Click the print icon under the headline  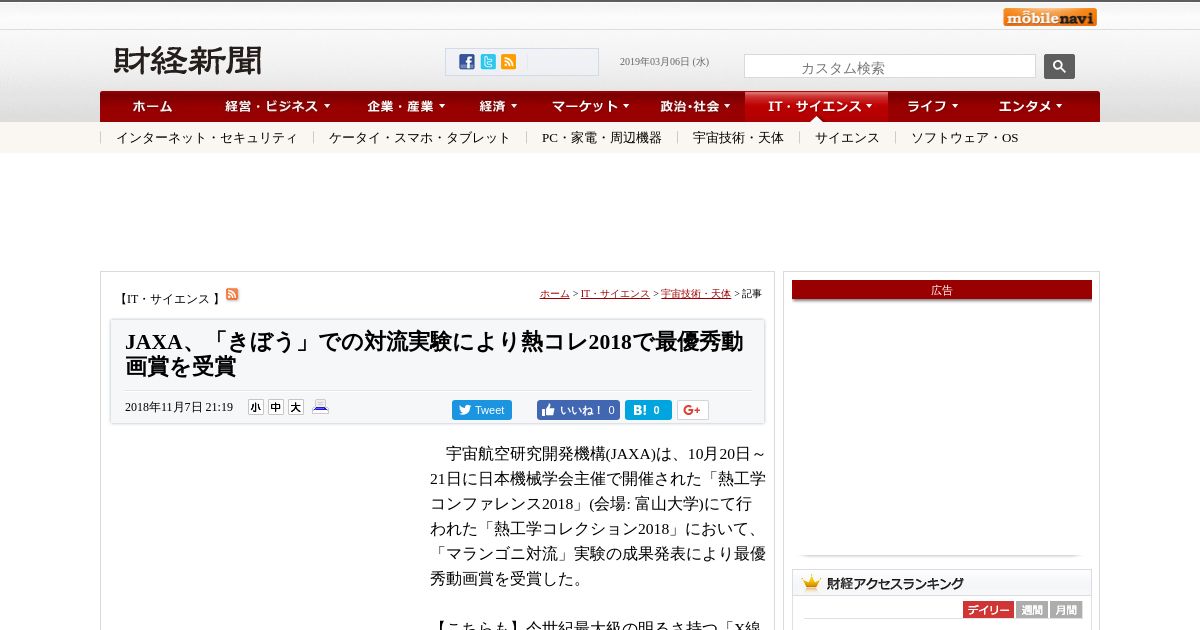[x=320, y=407]
